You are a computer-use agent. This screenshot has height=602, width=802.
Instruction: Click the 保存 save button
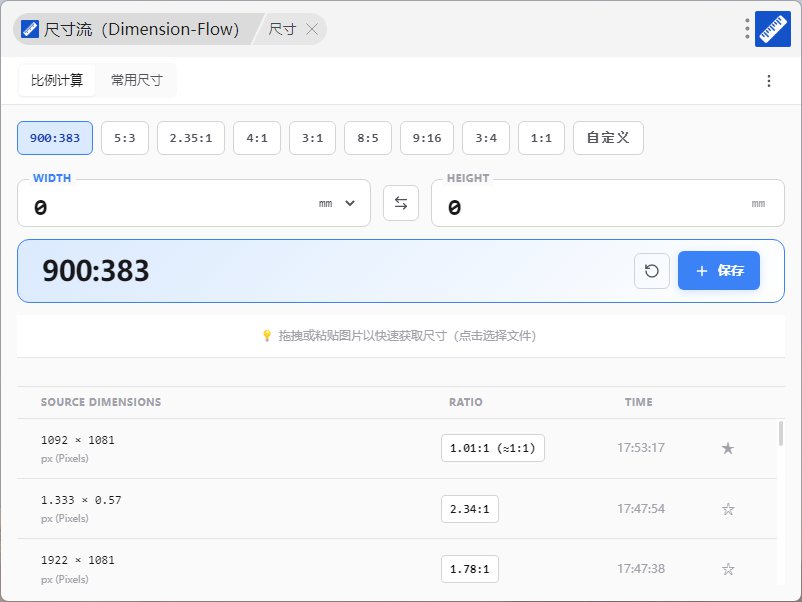click(x=719, y=271)
